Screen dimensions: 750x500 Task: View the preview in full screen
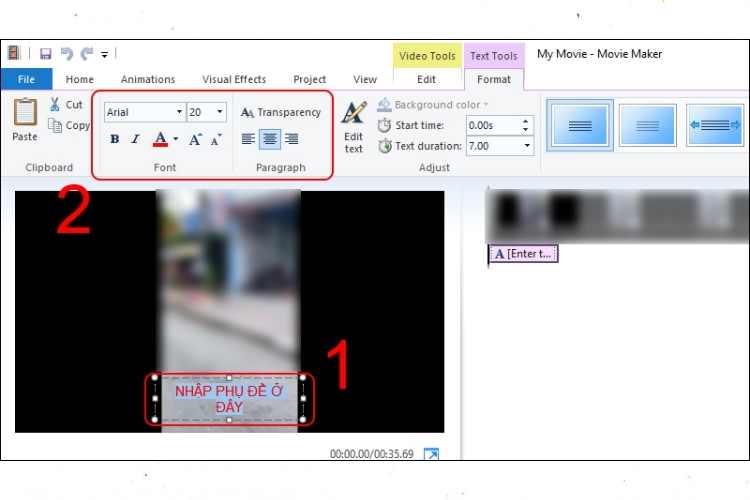click(431, 454)
